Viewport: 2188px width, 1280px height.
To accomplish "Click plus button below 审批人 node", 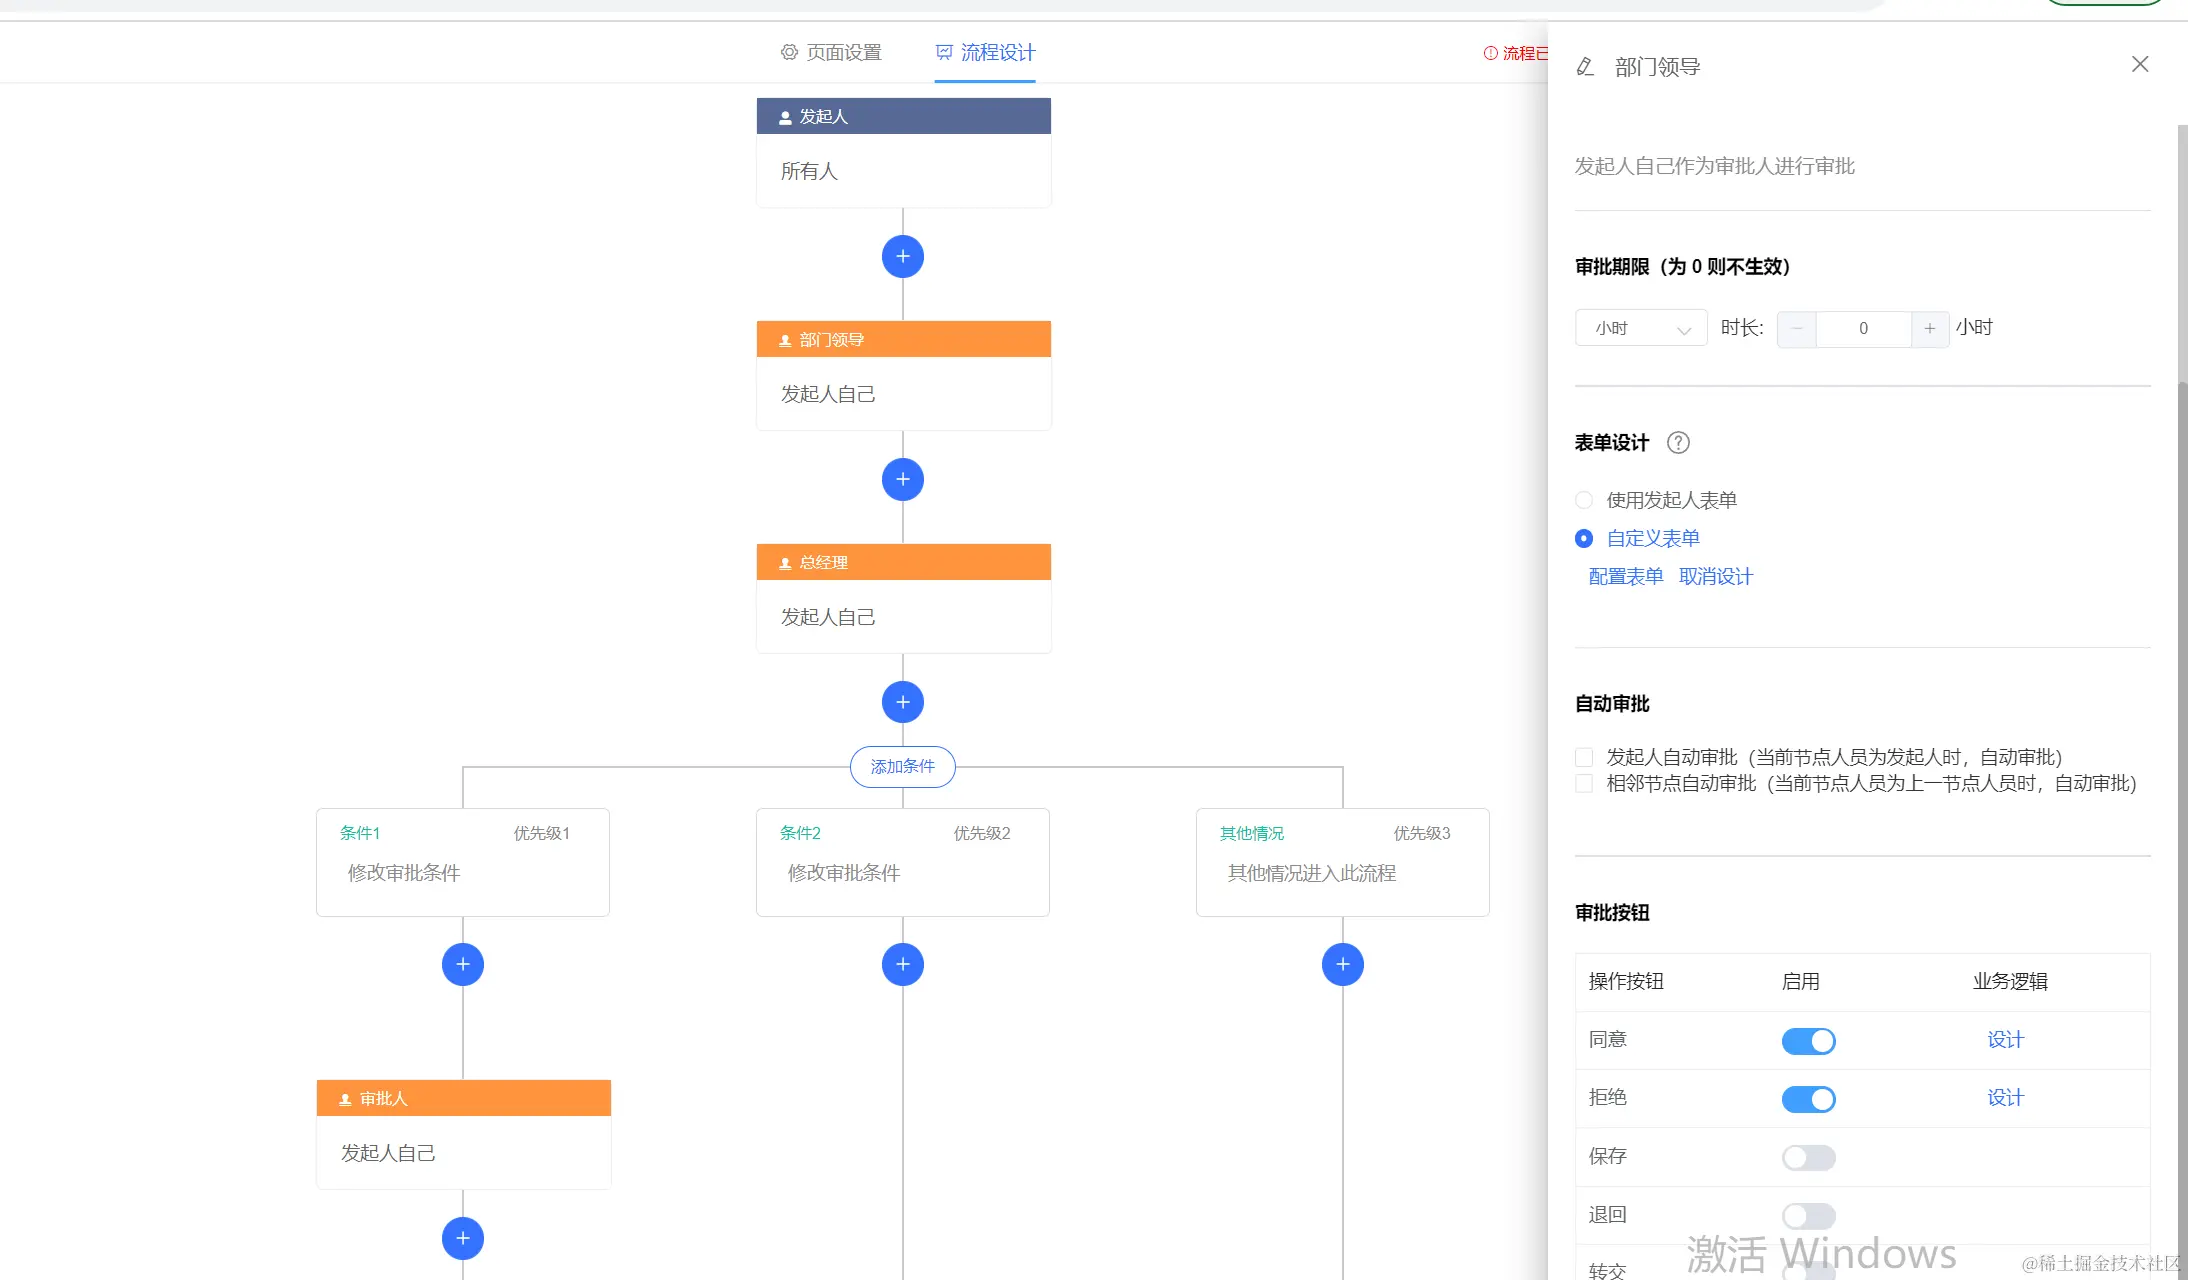I will [462, 1238].
